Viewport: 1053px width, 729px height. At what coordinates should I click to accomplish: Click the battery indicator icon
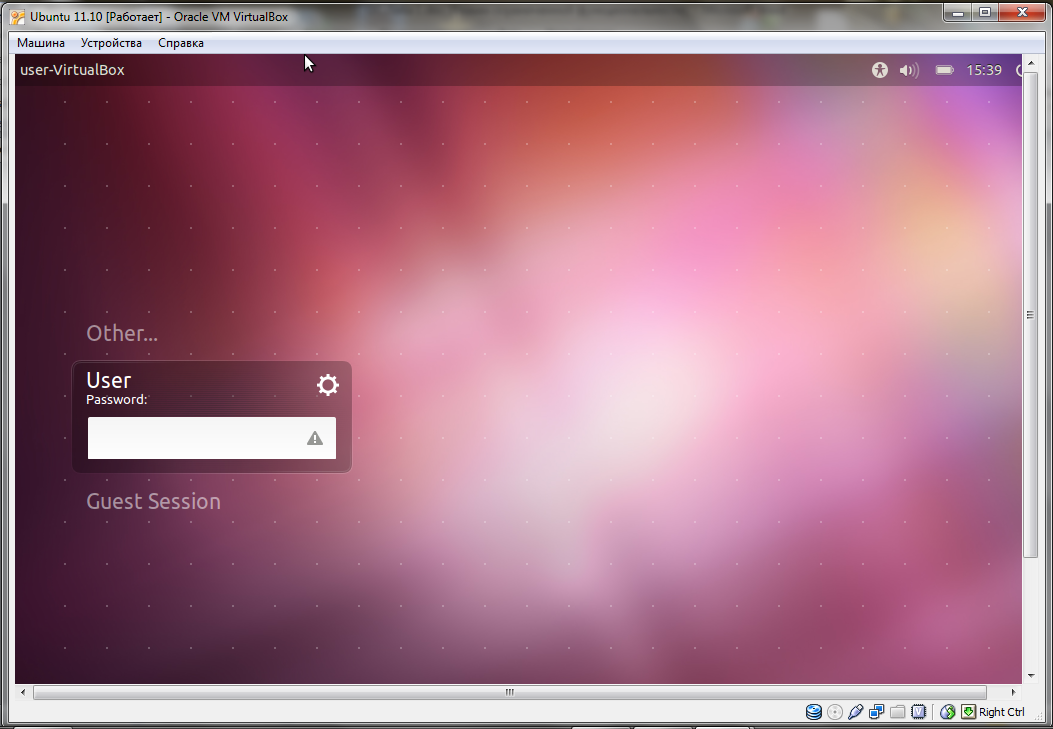click(x=944, y=70)
